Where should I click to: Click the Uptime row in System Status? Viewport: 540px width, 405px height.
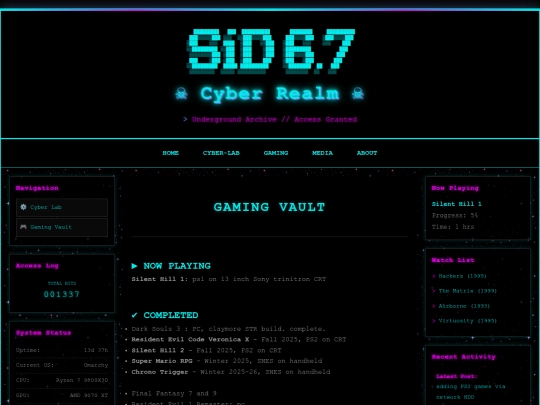click(62, 350)
